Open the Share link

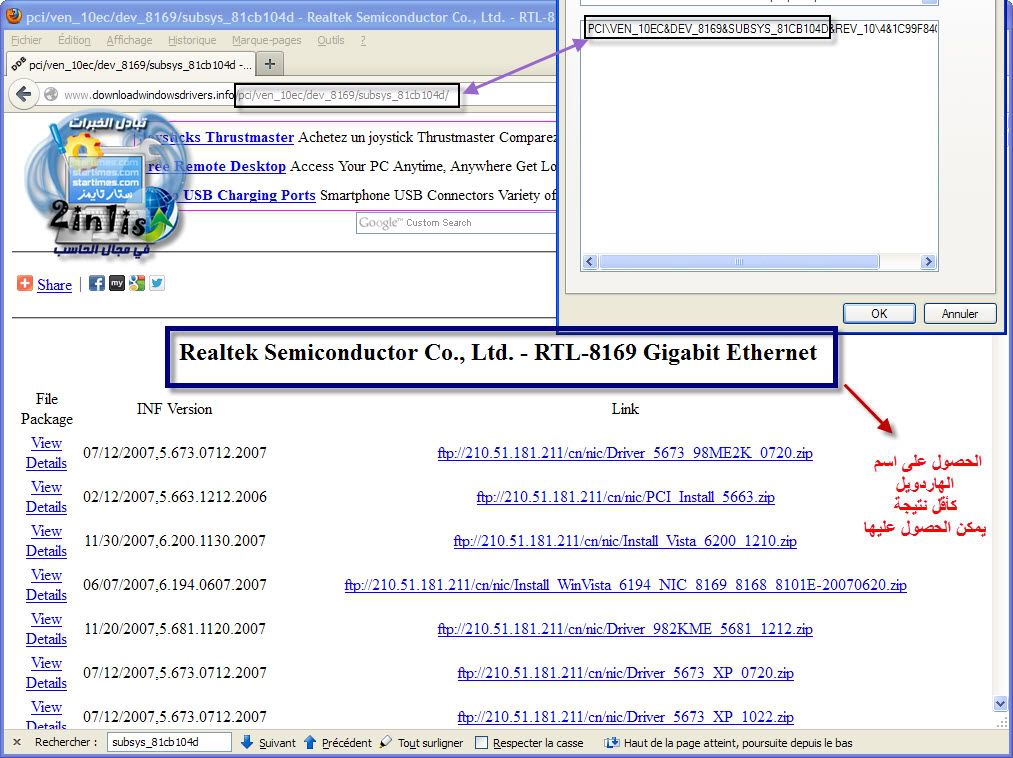(x=54, y=285)
